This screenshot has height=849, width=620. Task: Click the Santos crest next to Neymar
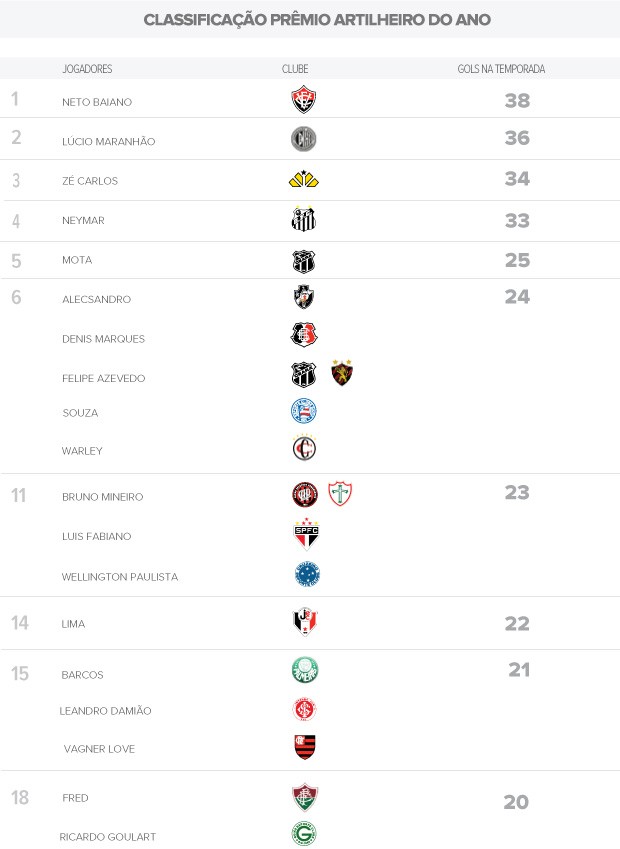(303, 219)
